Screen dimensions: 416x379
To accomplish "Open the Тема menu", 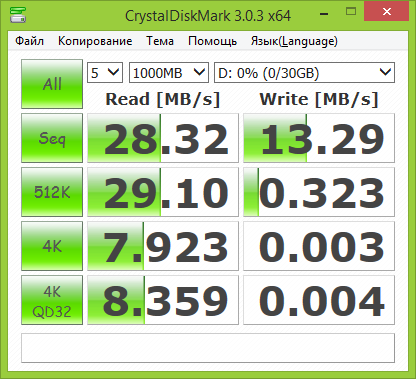I will click(x=160, y=41).
